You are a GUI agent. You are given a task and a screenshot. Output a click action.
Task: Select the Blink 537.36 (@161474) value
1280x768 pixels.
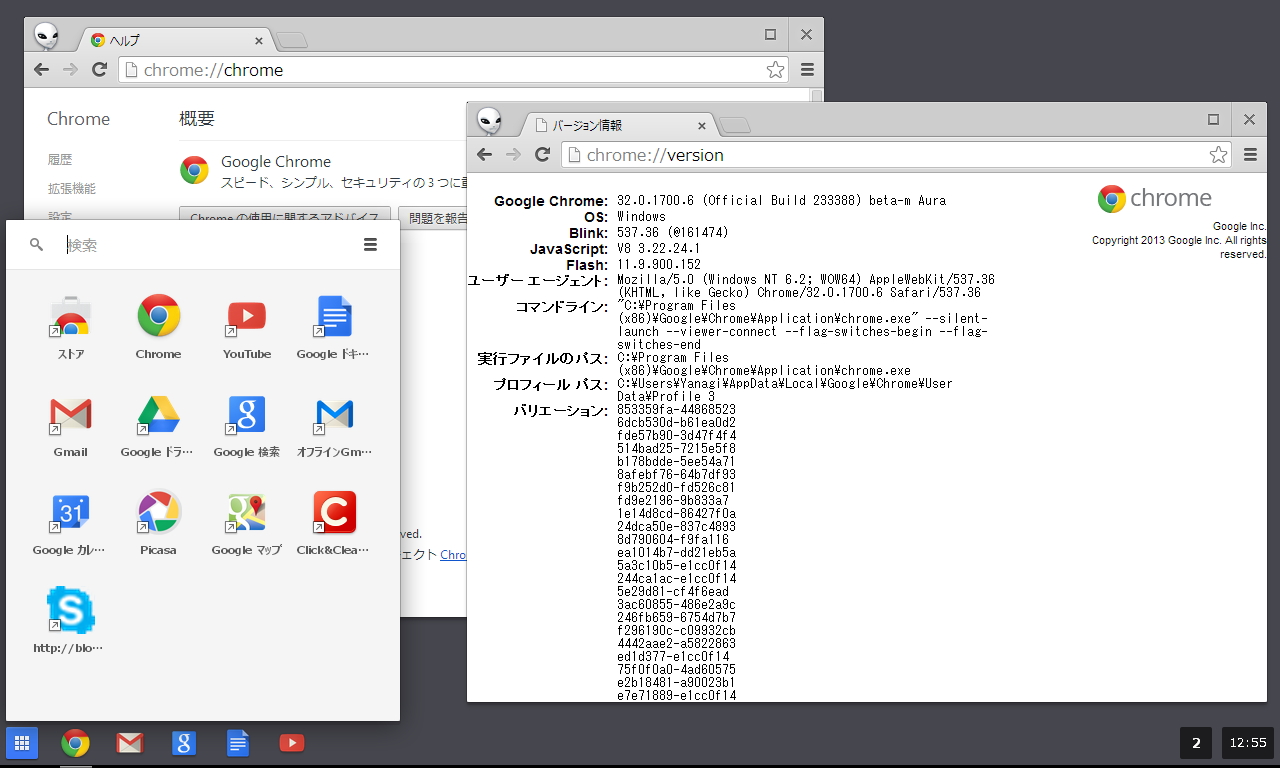(x=673, y=233)
